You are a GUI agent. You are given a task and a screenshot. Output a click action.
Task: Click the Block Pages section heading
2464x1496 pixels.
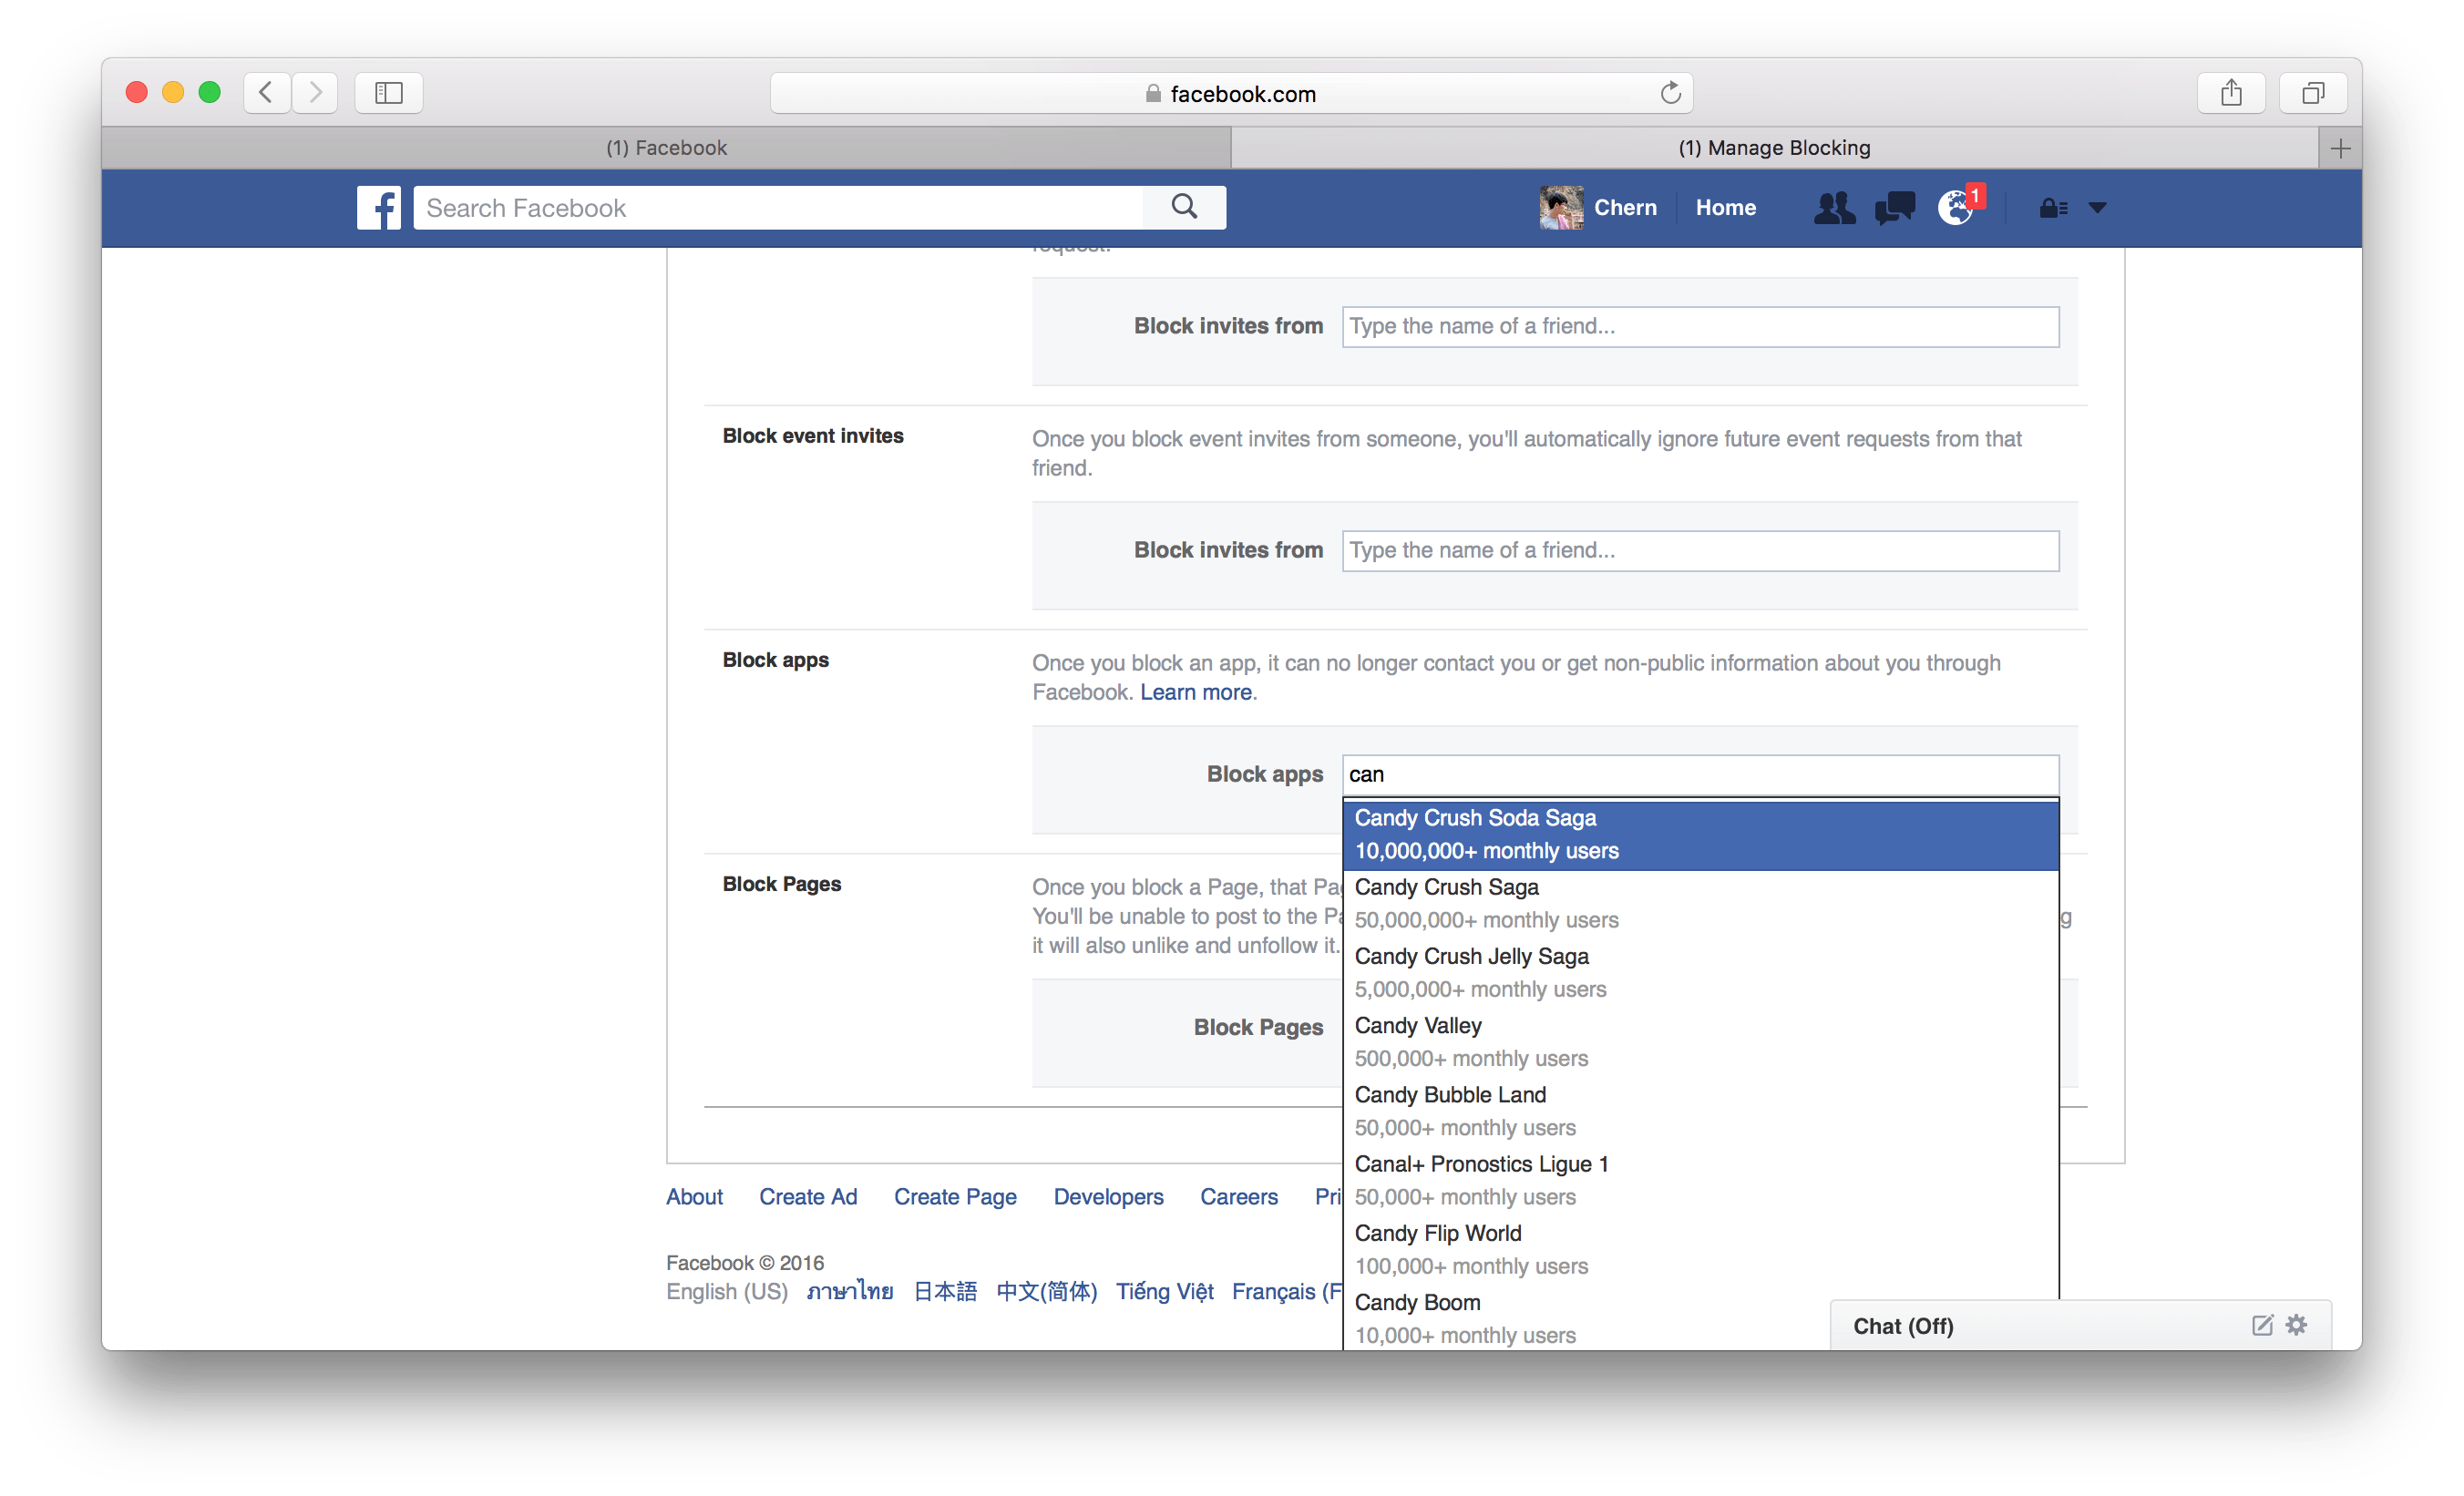(781, 884)
